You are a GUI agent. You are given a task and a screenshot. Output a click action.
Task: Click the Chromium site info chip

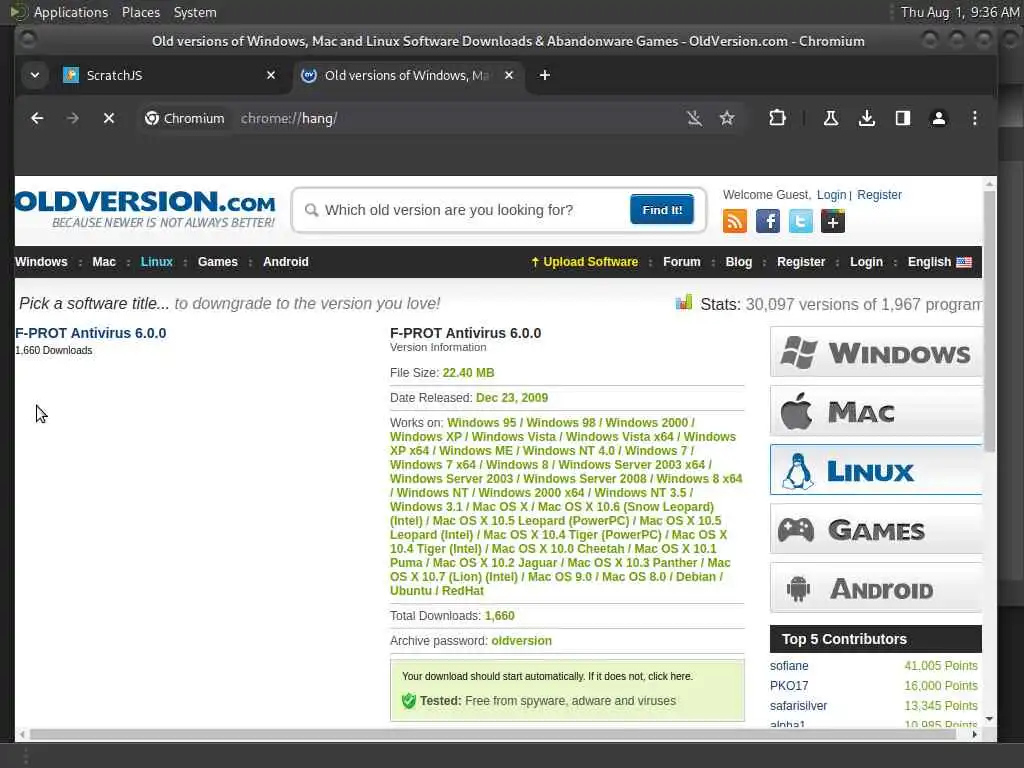coord(185,118)
